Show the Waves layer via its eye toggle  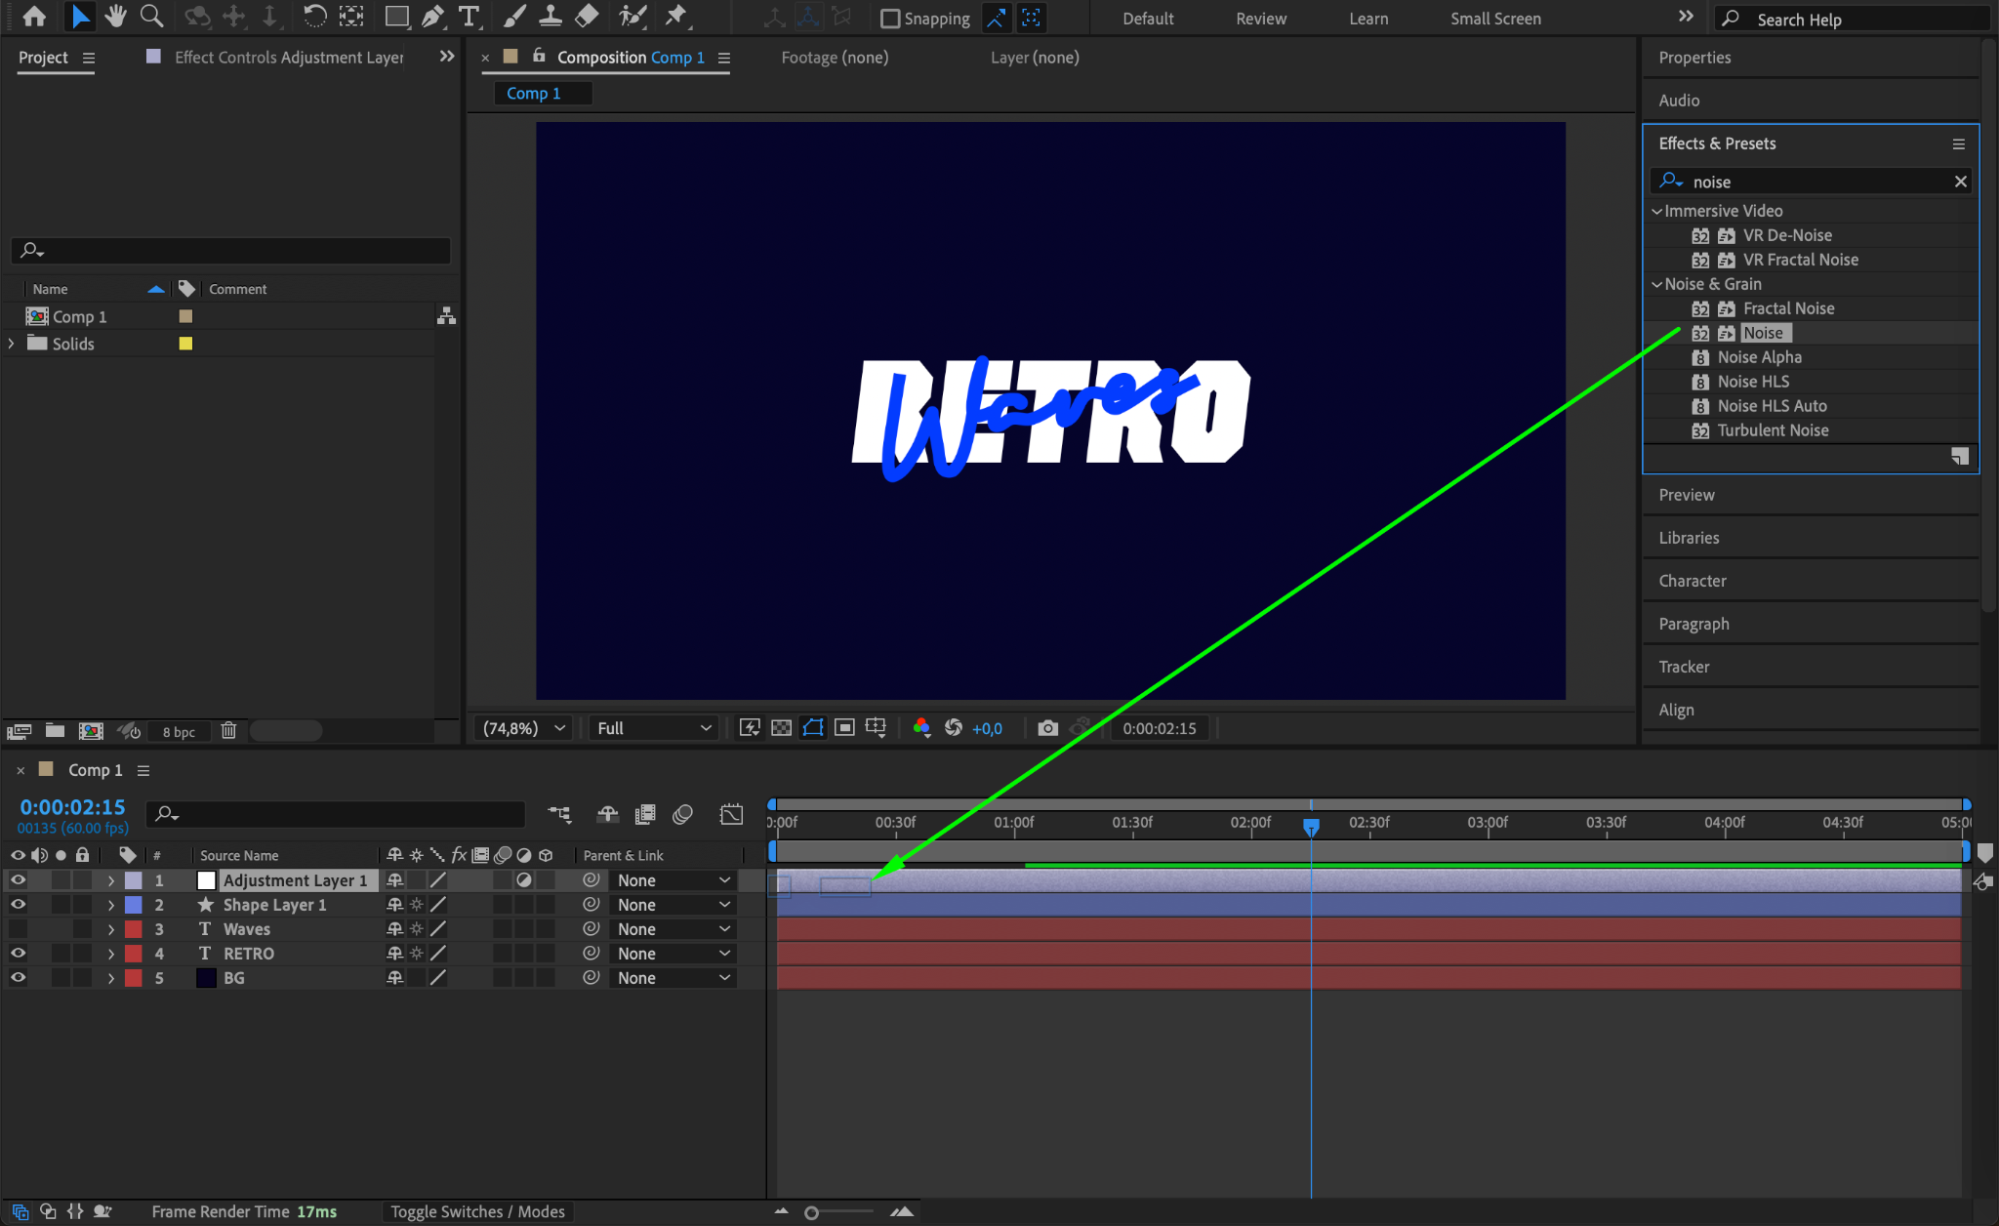tap(18, 929)
